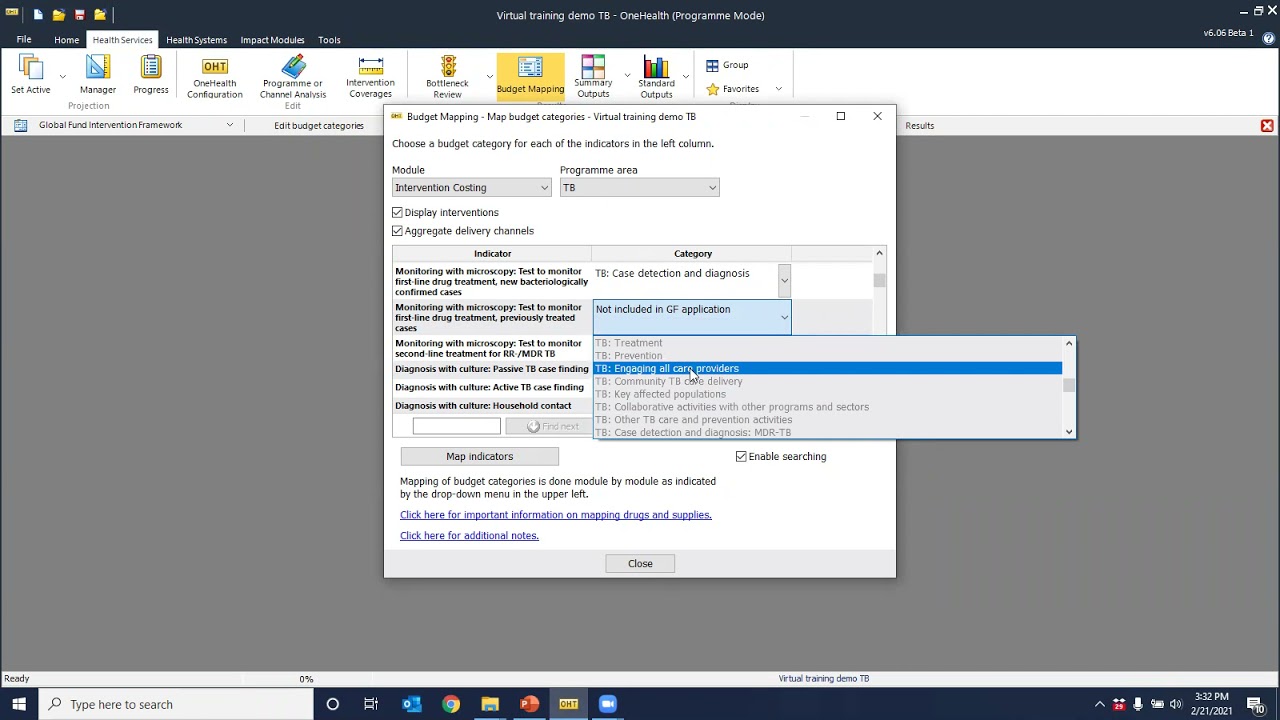Viewport: 1280px width, 720px height.
Task: Click the Windows taskbar search box
Action: pyautogui.click(x=178, y=704)
